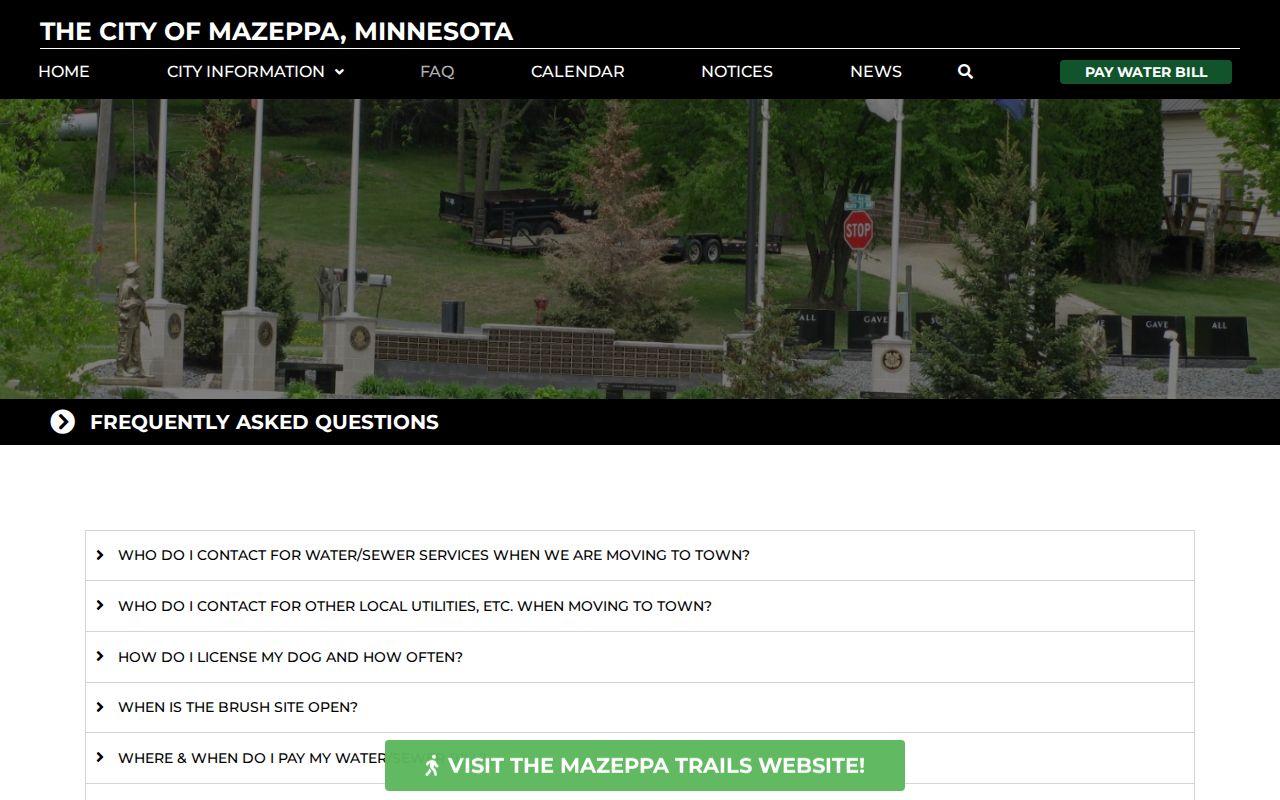Expand the pay my water bill question

(640, 758)
